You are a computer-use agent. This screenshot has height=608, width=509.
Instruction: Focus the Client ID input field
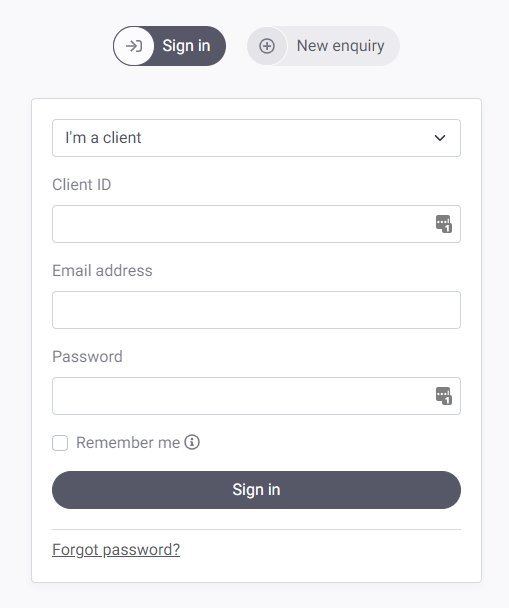(x=256, y=224)
